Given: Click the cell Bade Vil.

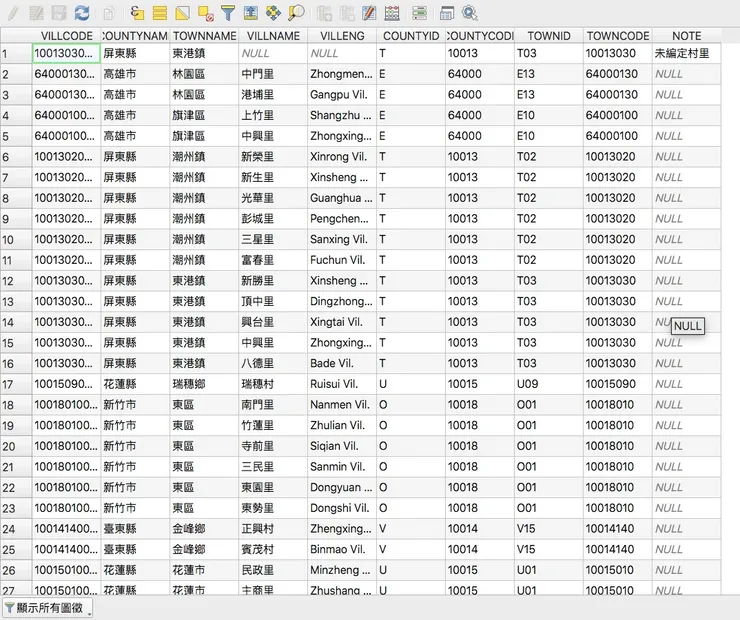Looking at the screenshot, I should tap(342, 363).
